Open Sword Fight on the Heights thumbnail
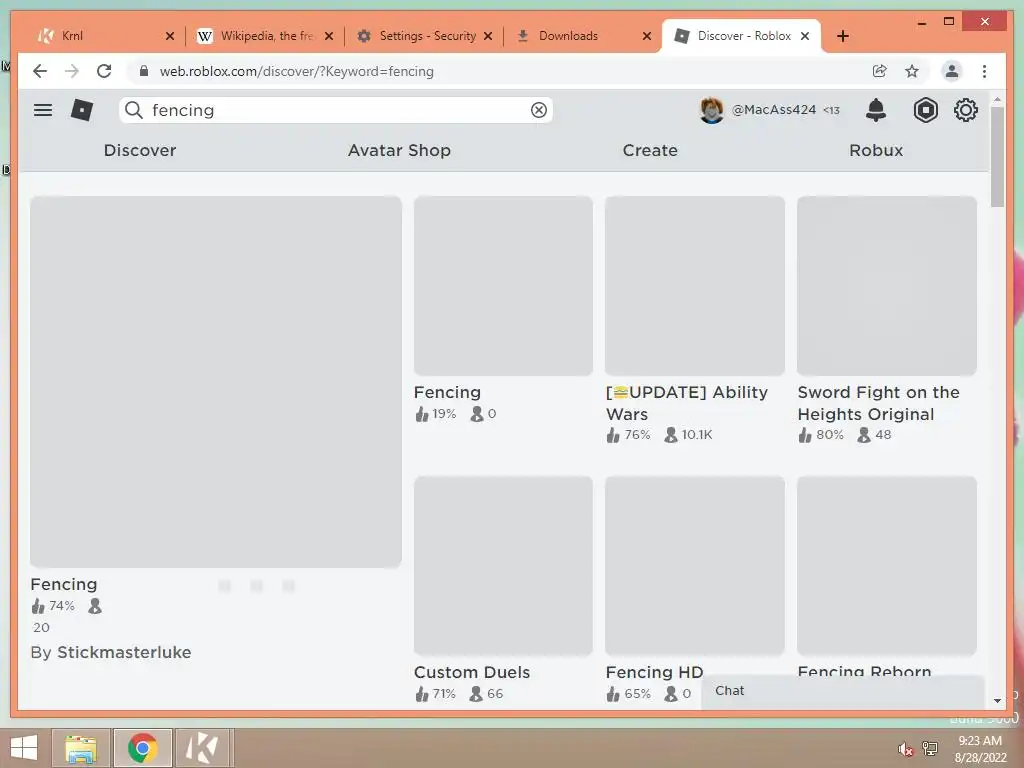This screenshot has width=1024, height=768. (887, 286)
